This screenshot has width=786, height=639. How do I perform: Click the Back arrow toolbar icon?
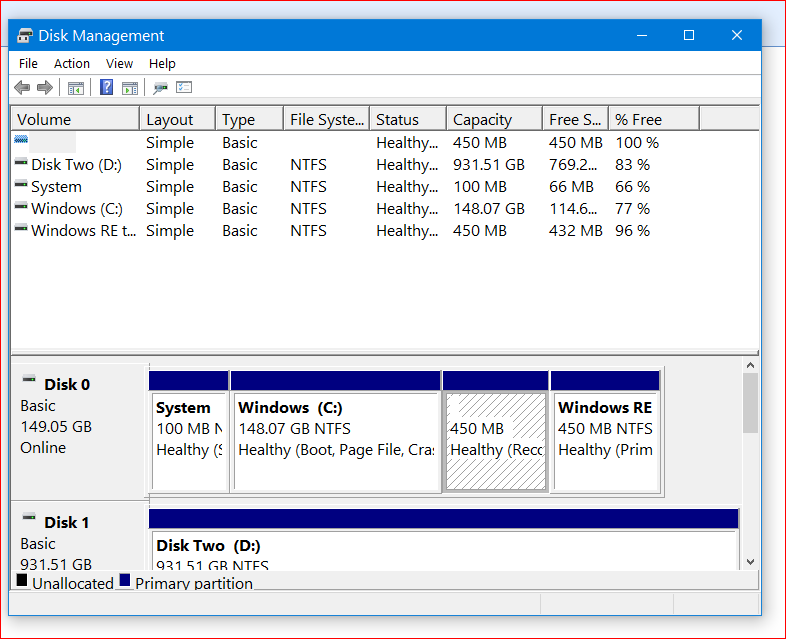click(22, 88)
